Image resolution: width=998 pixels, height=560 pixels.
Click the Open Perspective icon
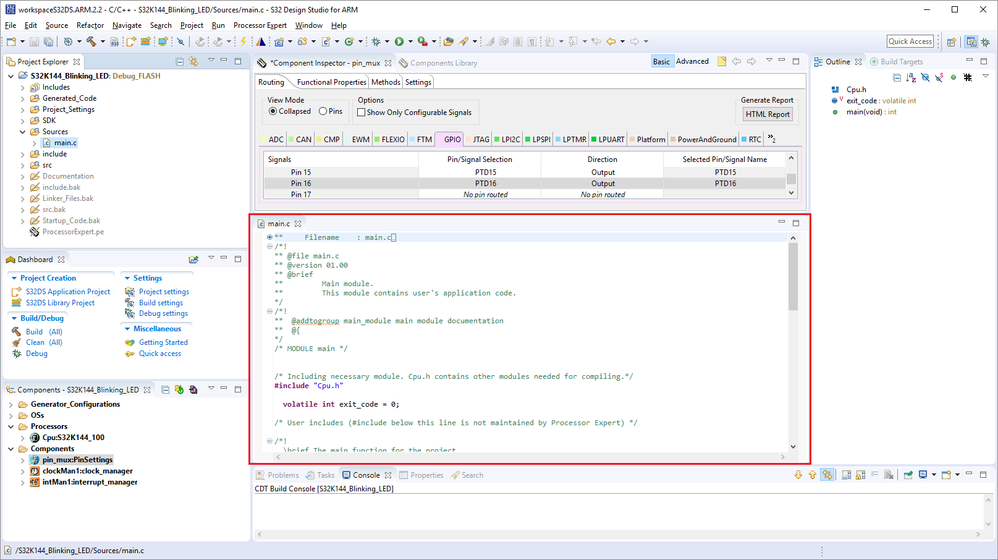(951, 41)
